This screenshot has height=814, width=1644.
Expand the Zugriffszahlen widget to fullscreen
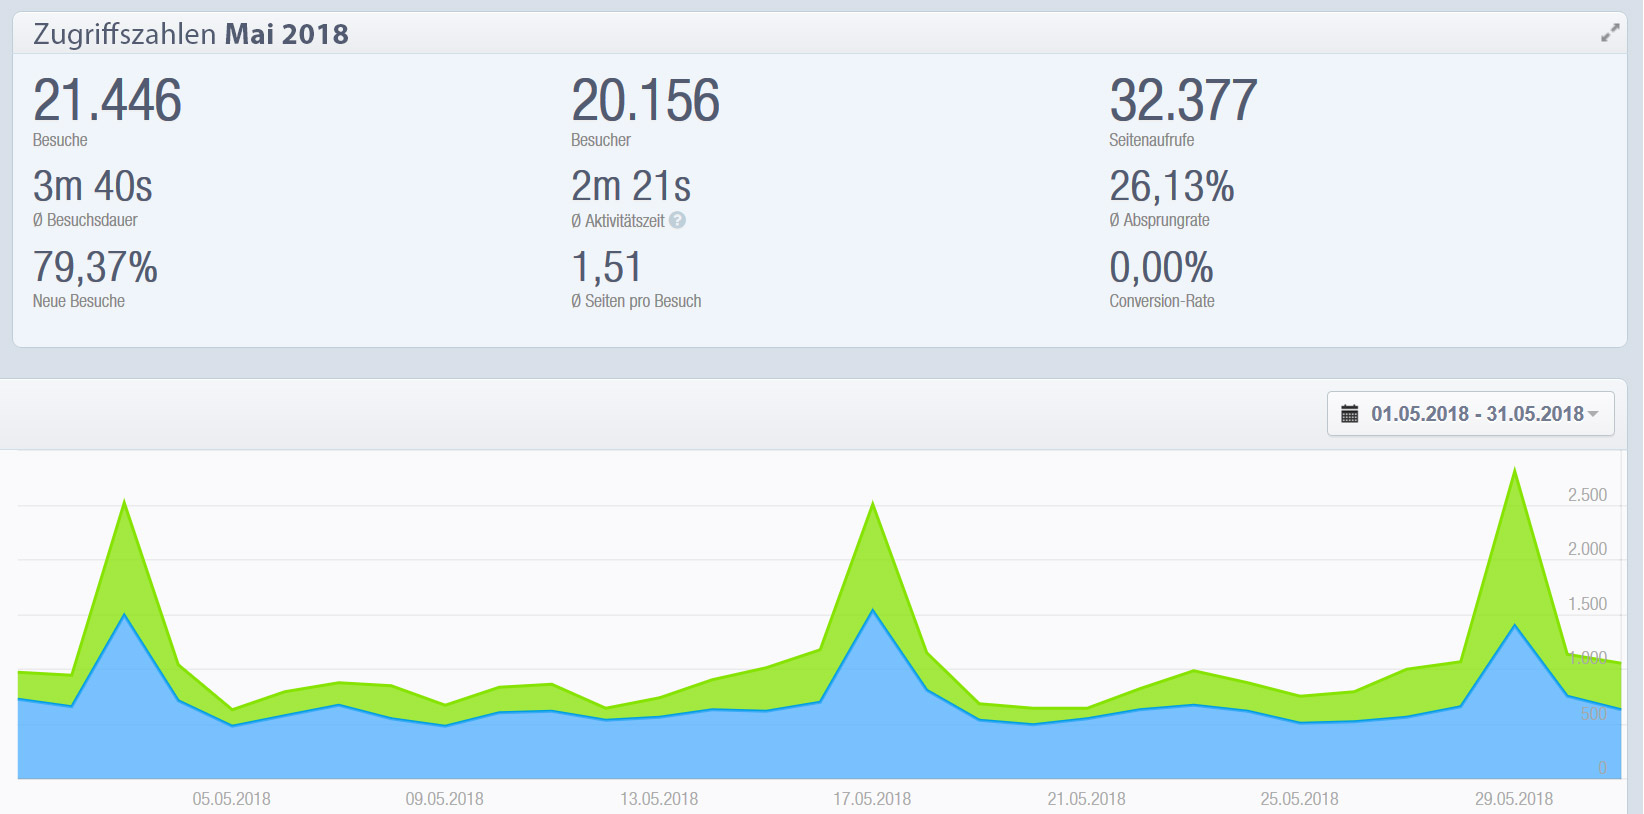tap(1609, 33)
